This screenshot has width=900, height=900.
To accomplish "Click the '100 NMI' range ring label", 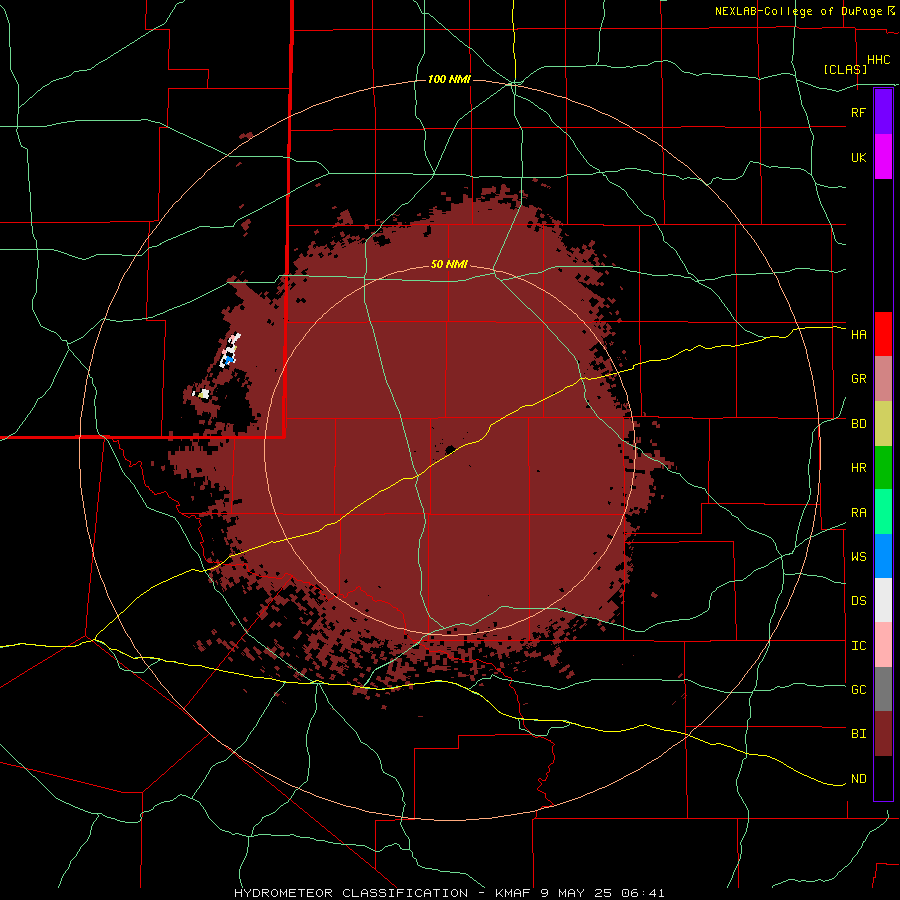I will click(449, 79).
